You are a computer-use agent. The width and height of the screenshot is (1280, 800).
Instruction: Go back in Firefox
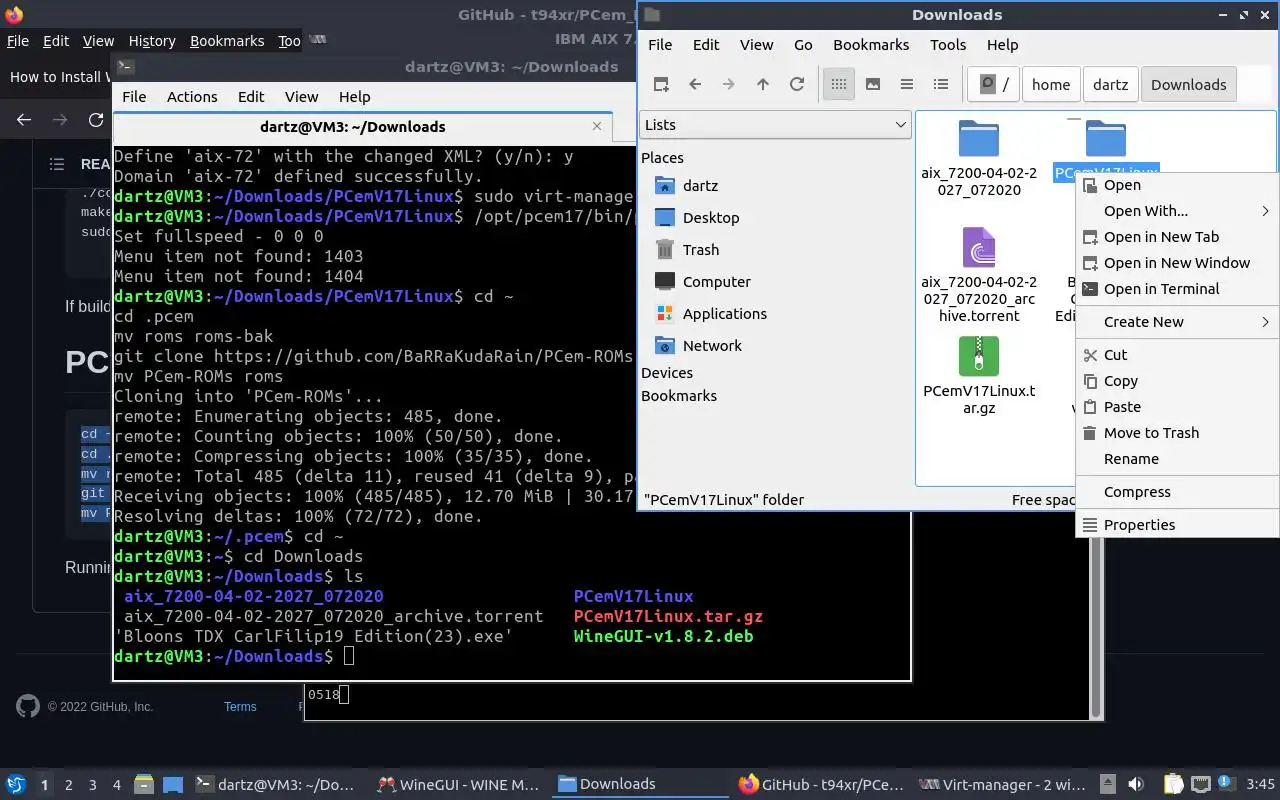tap(24, 120)
